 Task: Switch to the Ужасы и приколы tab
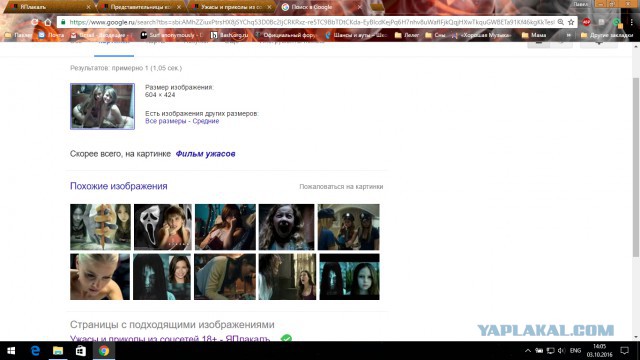(x=230, y=7)
